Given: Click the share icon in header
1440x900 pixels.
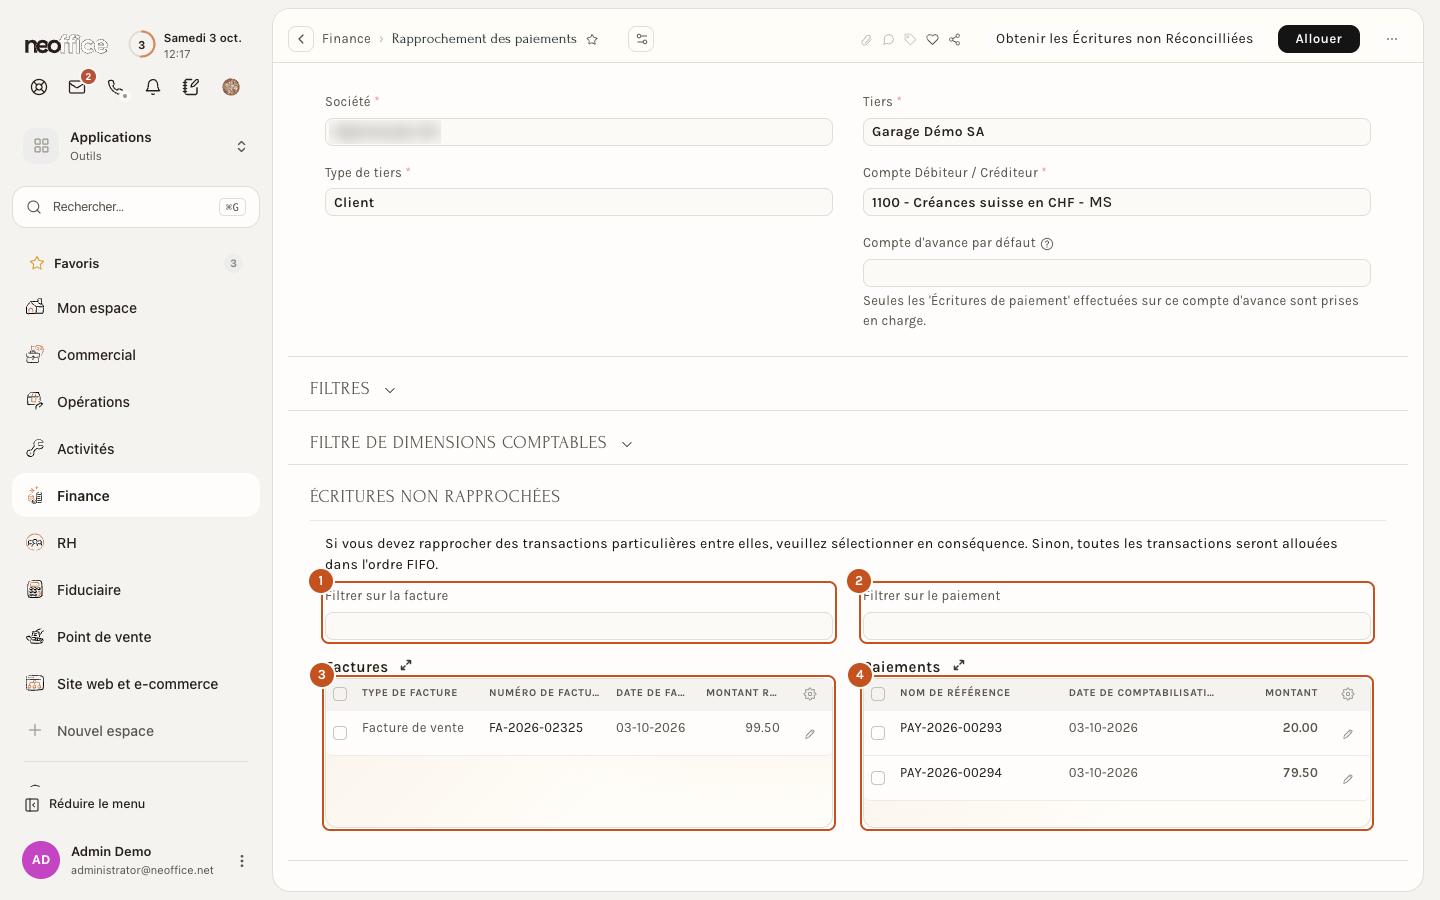Looking at the screenshot, I should click(x=955, y=39).
